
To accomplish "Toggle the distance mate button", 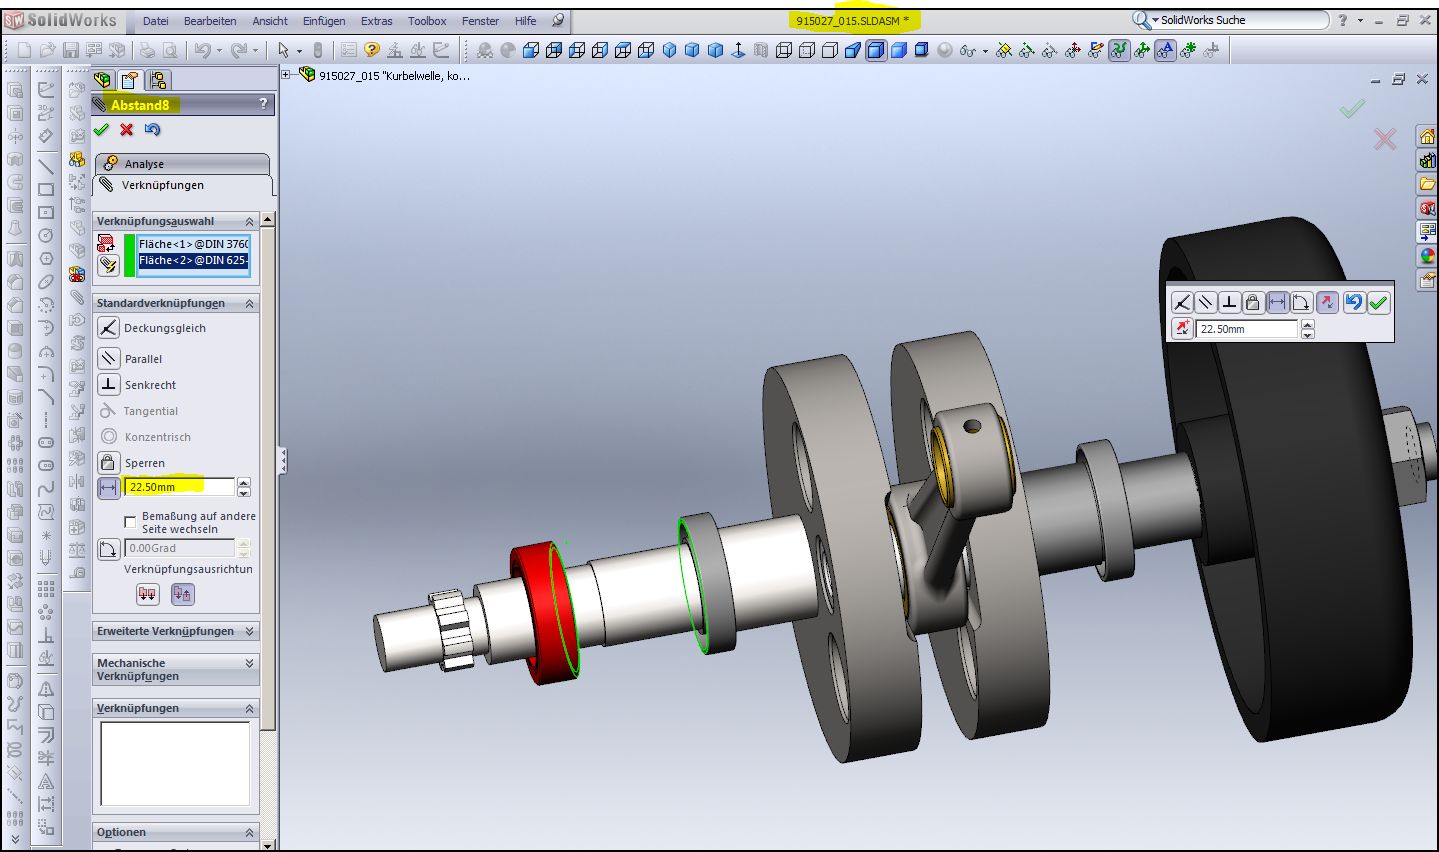I will 109,487.
